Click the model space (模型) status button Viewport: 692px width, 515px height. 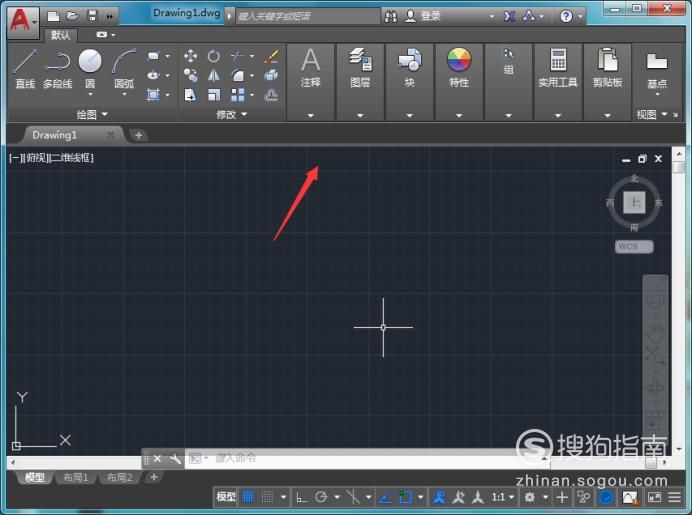click(226, 497)
